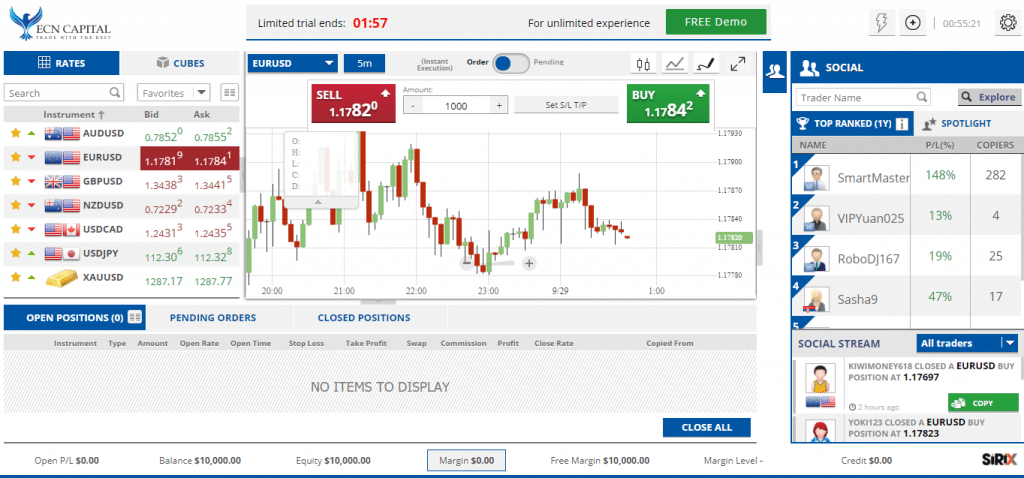The height and width of the screenshot is (478, 1024).
Task: Switch to line chart type icon
Action: coord(675,63)
